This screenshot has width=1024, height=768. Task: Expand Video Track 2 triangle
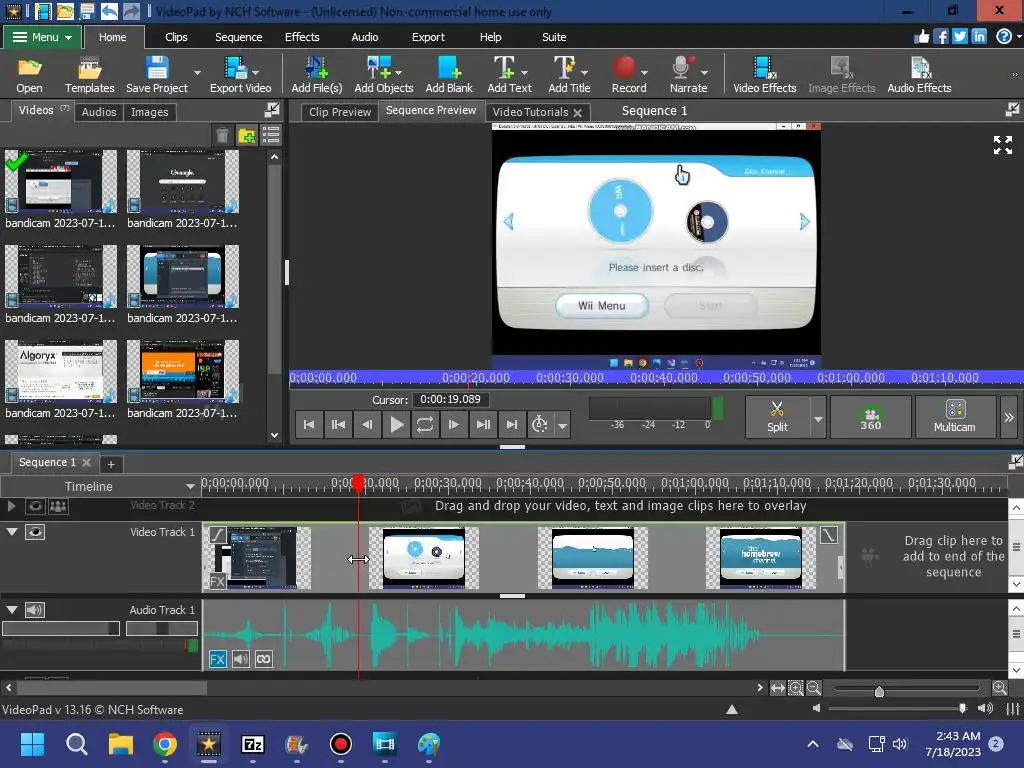point(11,506)
